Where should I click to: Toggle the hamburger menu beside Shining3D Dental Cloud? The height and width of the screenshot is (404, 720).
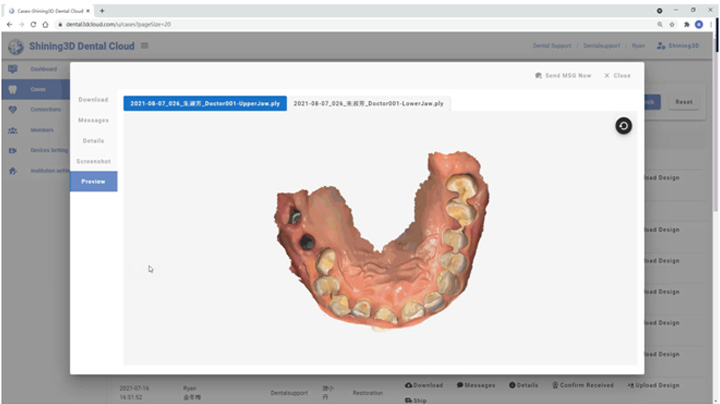145,46
